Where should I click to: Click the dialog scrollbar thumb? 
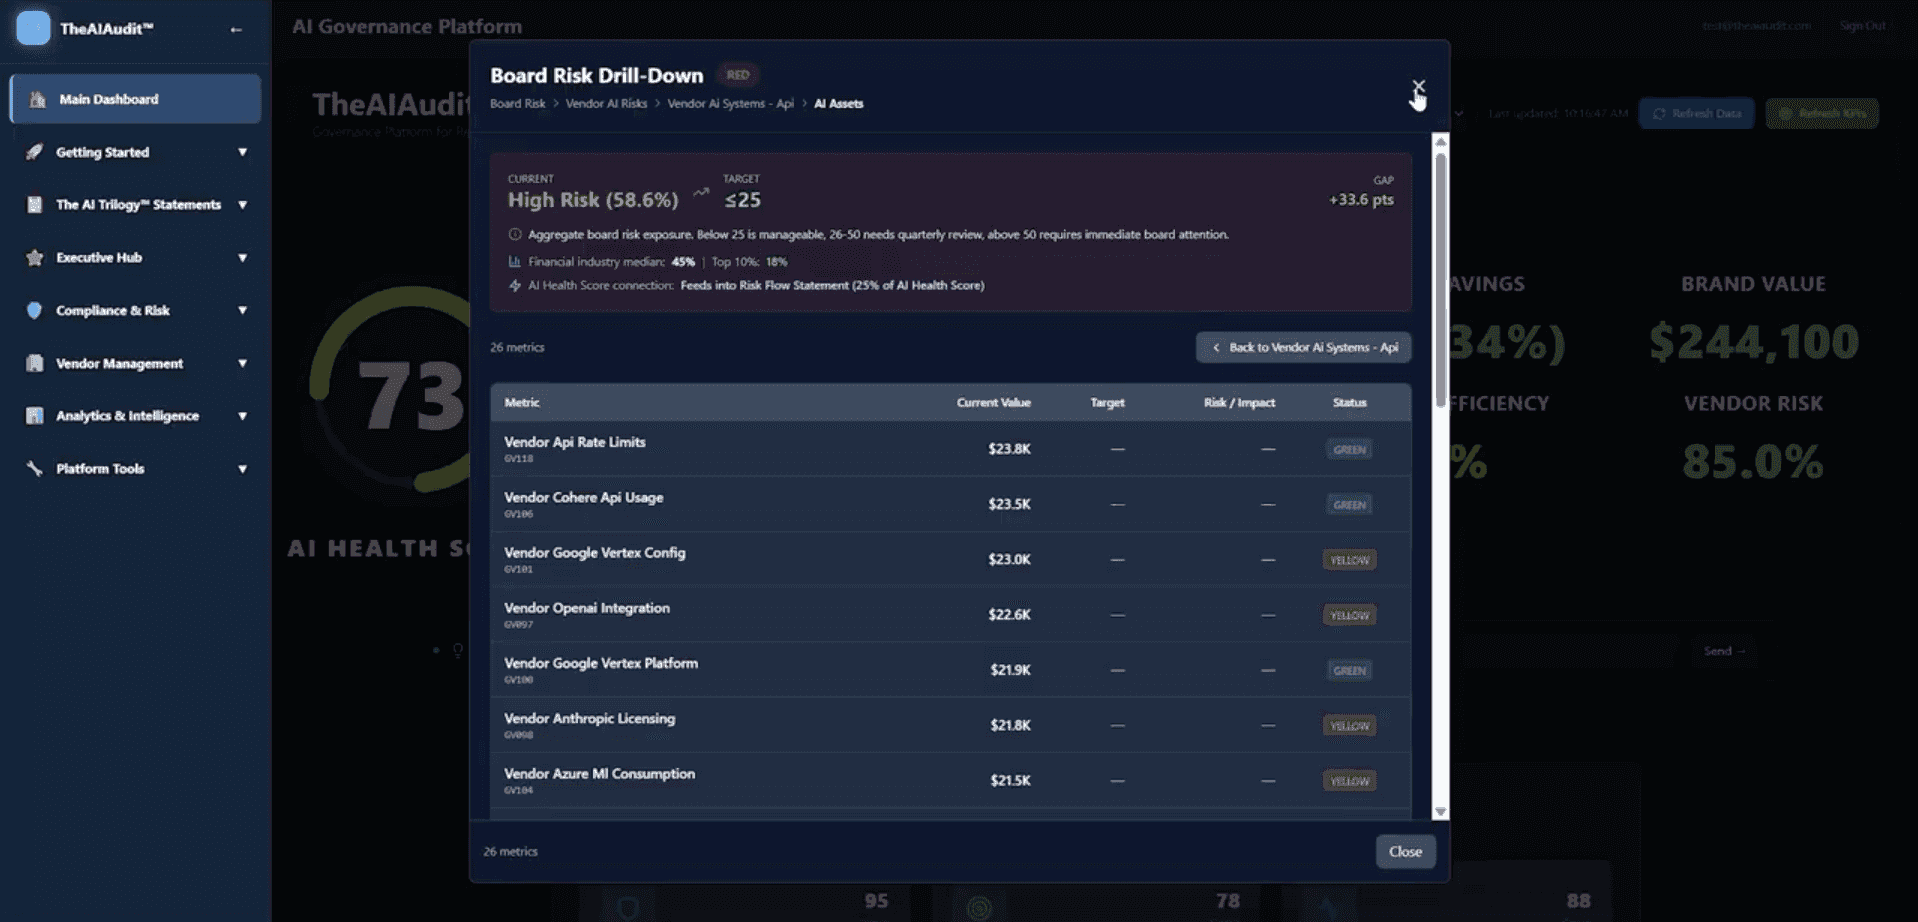1440,278
